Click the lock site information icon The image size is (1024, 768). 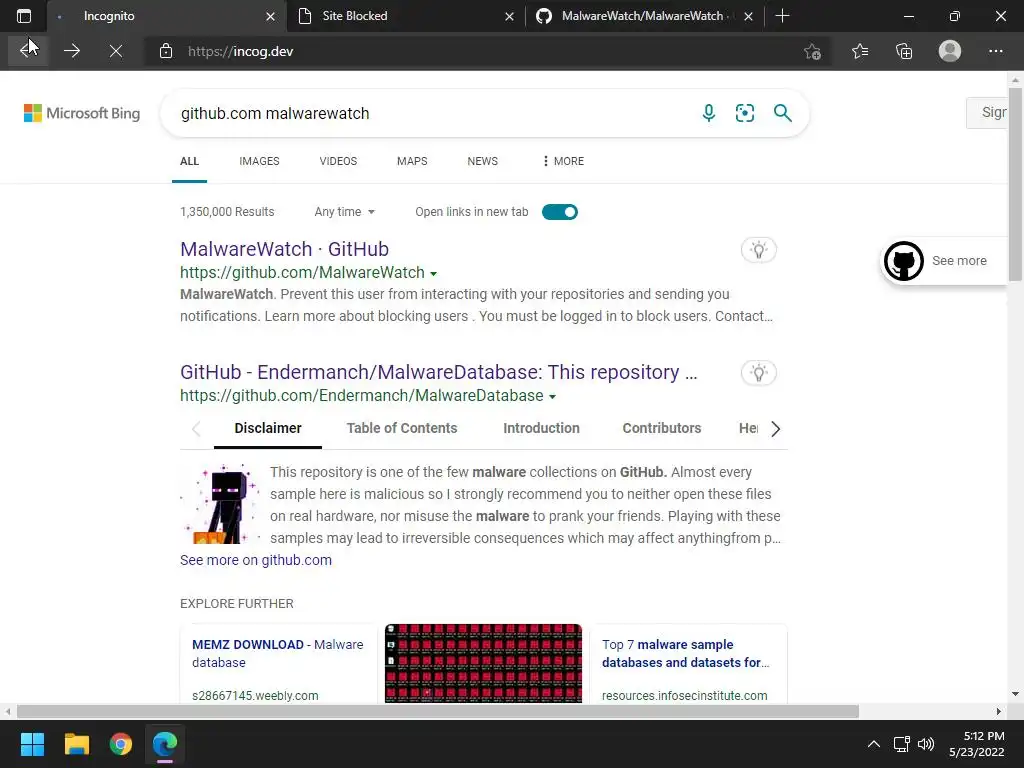(x=166, y=51)
